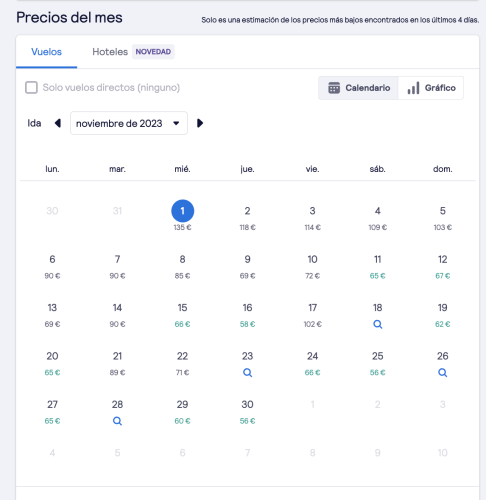Select November 16 priced at 58 €
Viewport: 486px width, 500px height.
(247, 315)
